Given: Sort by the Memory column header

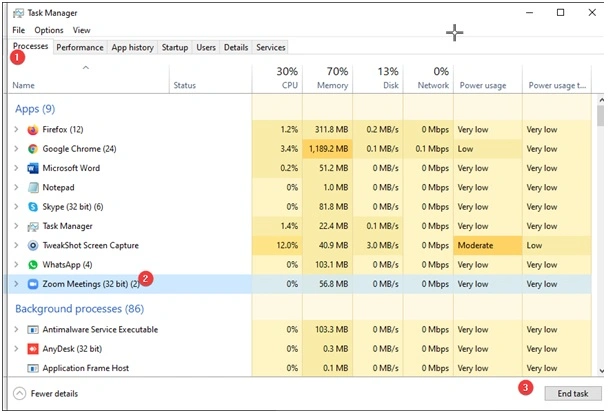Looking at the screenshot, I should pyautogui.click(x=328, y=79).
